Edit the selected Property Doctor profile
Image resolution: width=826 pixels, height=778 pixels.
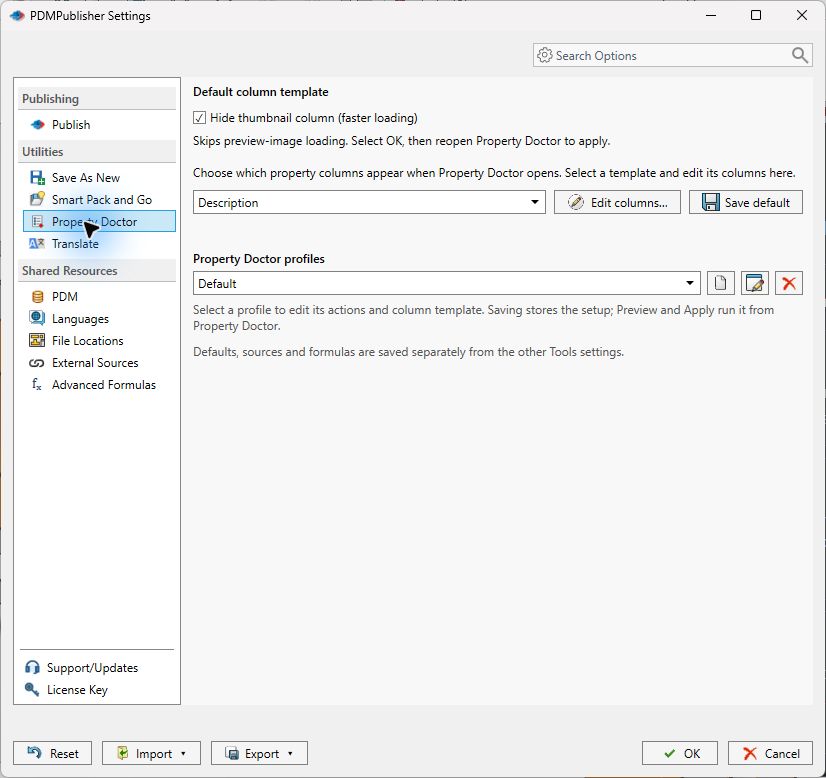[754, 283]
